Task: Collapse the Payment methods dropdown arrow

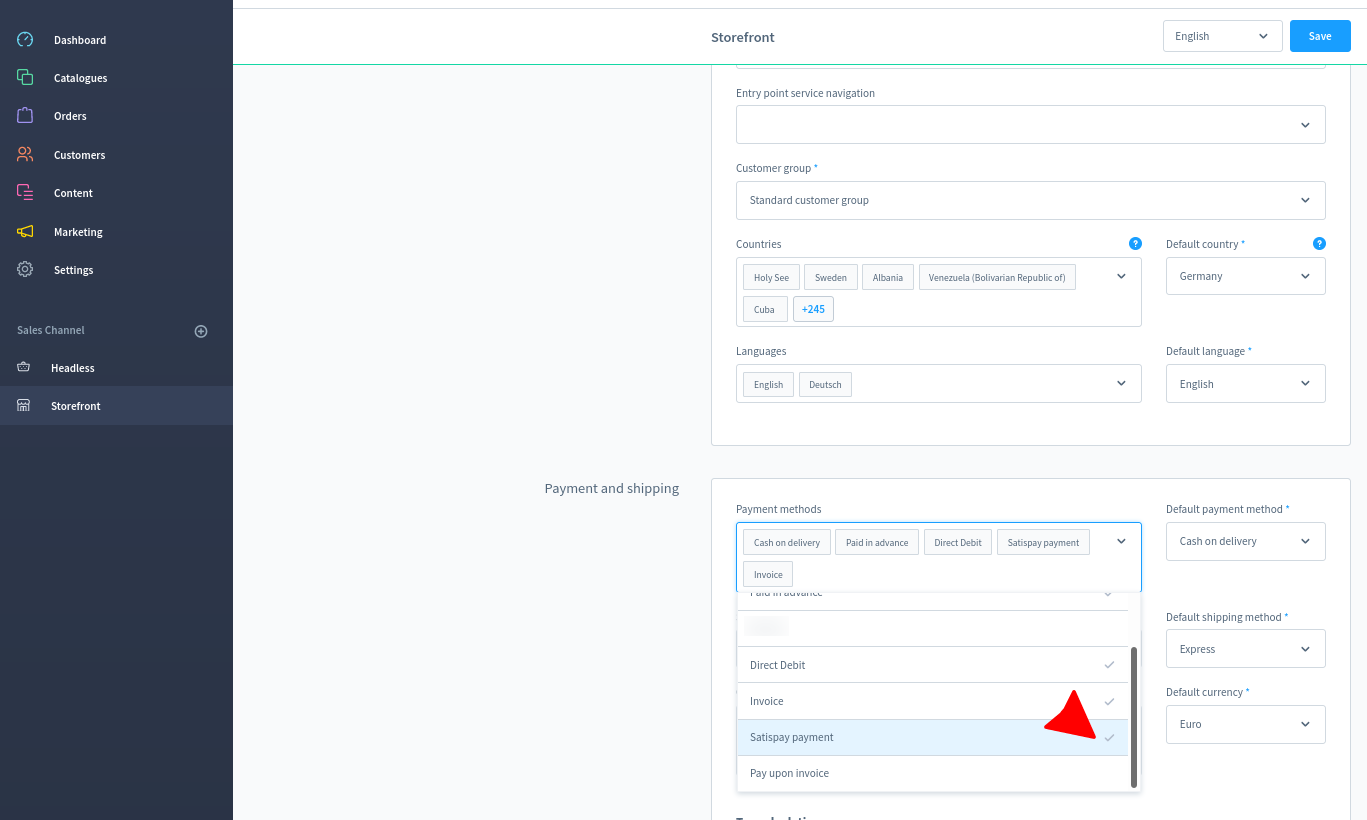Action: tap(1121, 541)
